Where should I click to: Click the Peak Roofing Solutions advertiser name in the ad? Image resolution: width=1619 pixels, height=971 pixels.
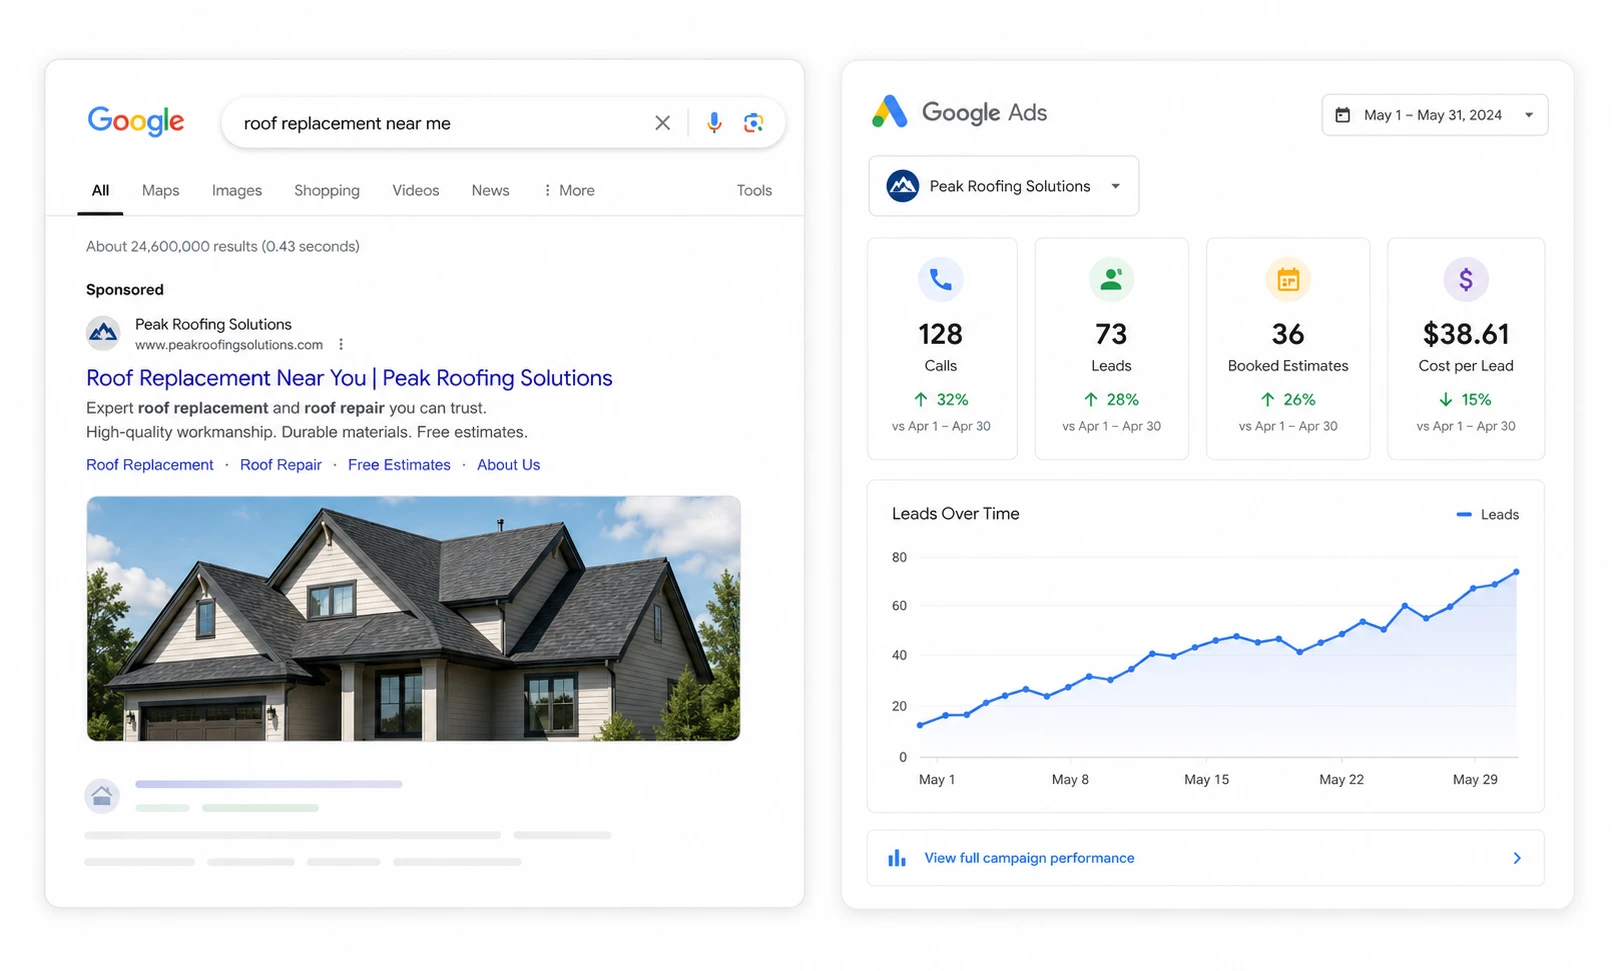pyautogui.click(x=214, y=324)
